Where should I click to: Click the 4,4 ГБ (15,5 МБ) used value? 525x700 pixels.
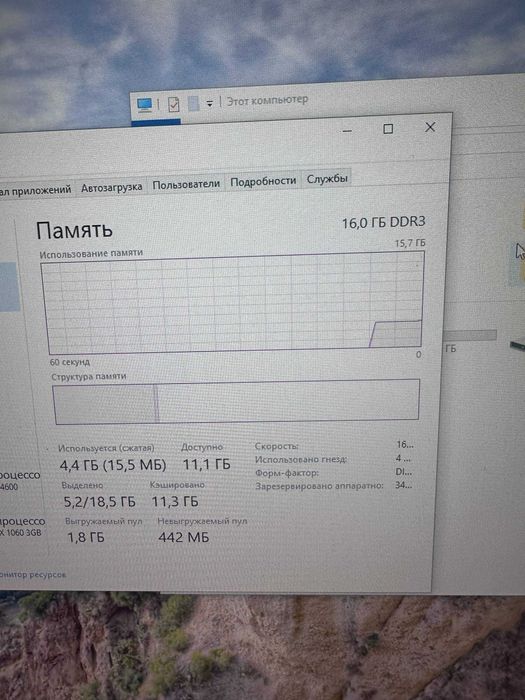click(113, 465)
